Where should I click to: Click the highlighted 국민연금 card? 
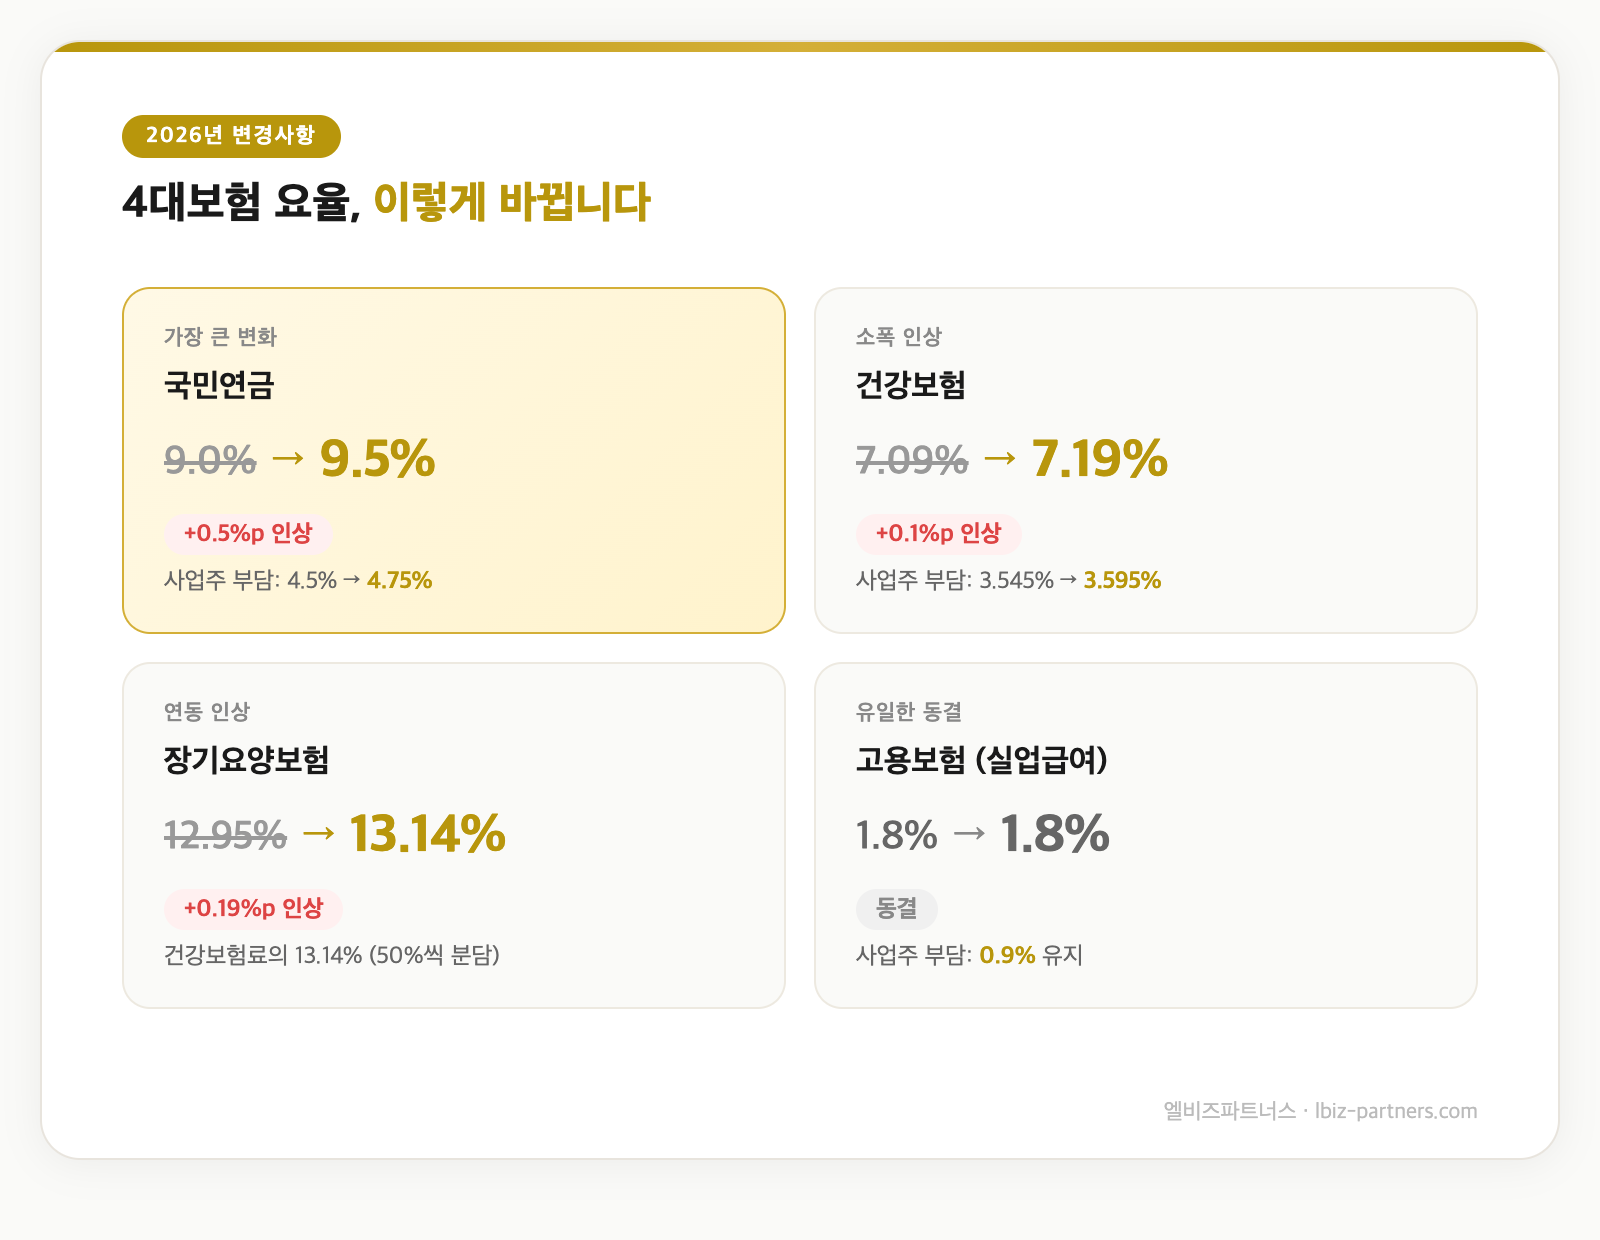(x=455, y=460)
